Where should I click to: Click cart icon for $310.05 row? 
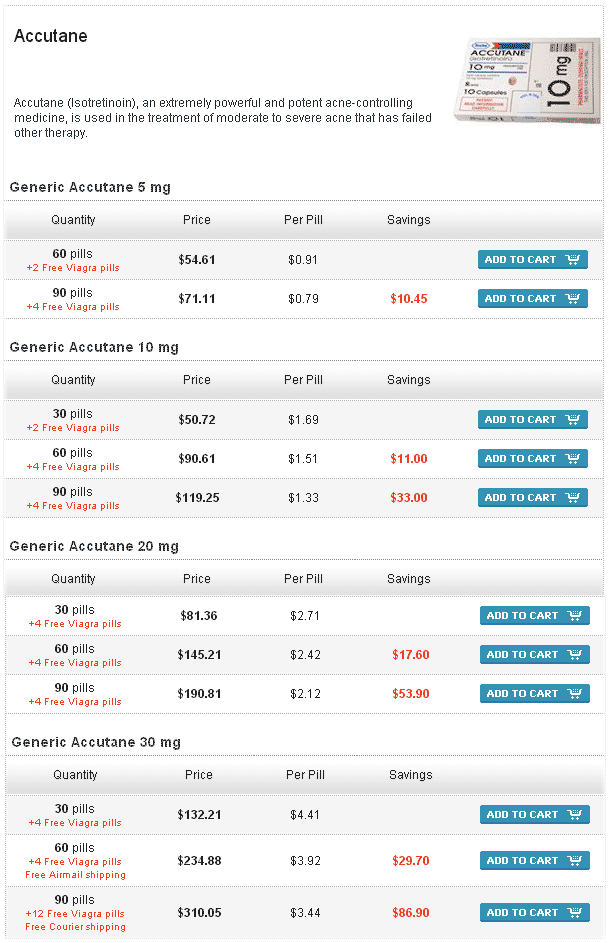[x=534, y=913]
